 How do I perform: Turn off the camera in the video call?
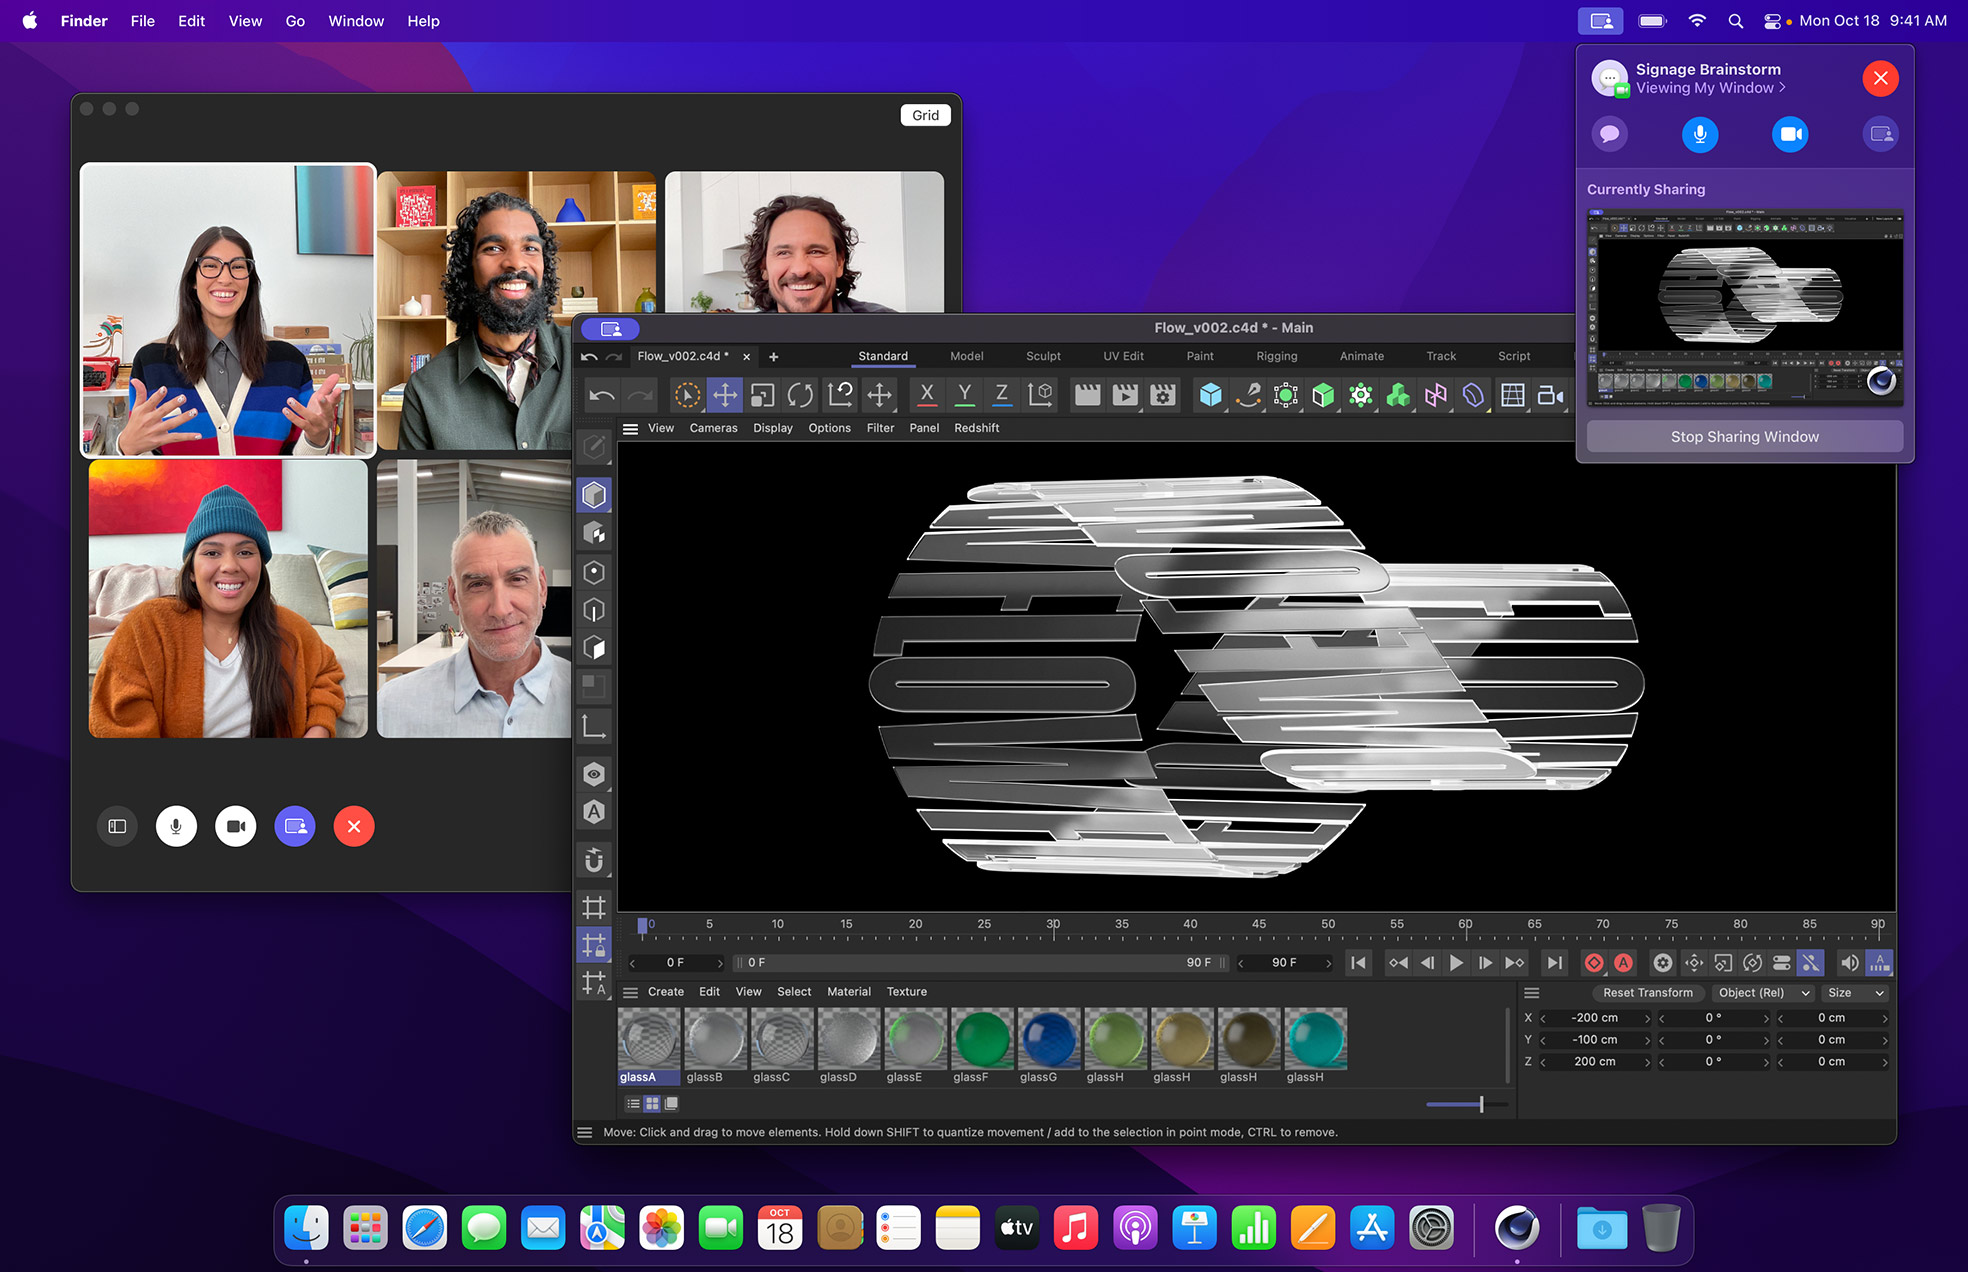point(235,826)
